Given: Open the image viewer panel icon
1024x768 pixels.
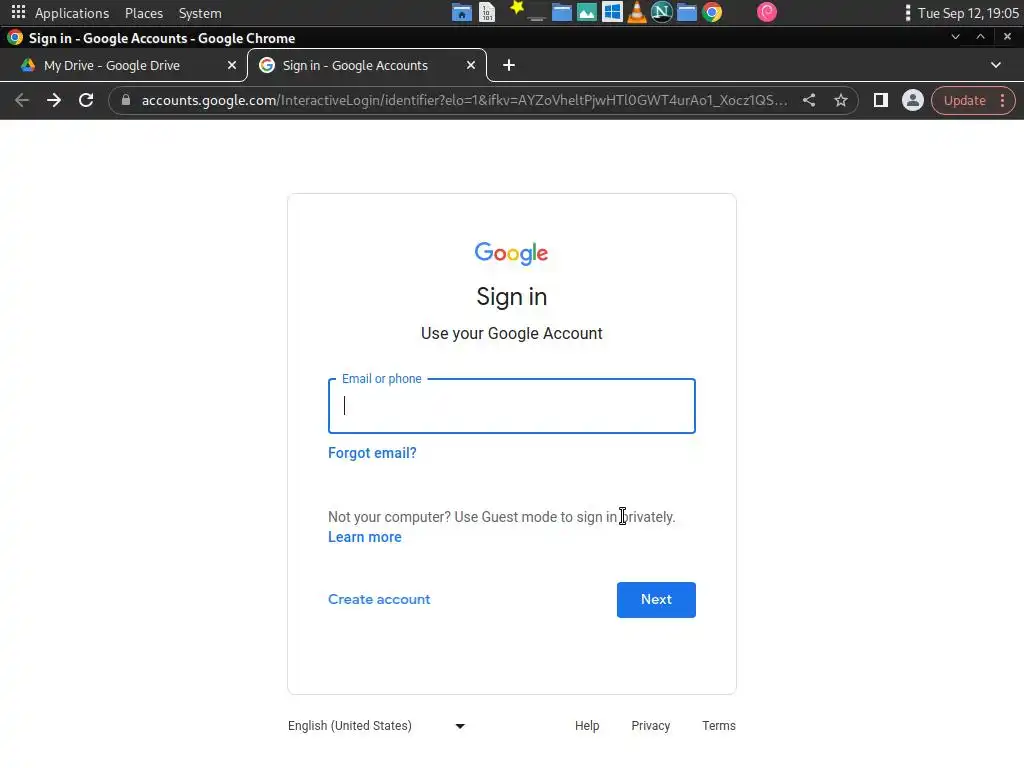Looking at the screenshot, I should click(x=586, y=12).
